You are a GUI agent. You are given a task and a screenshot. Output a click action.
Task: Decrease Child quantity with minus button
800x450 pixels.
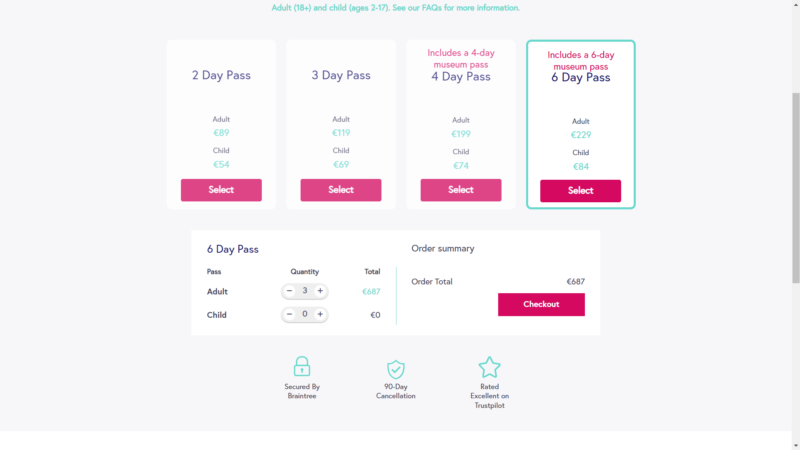click(289, 314)
